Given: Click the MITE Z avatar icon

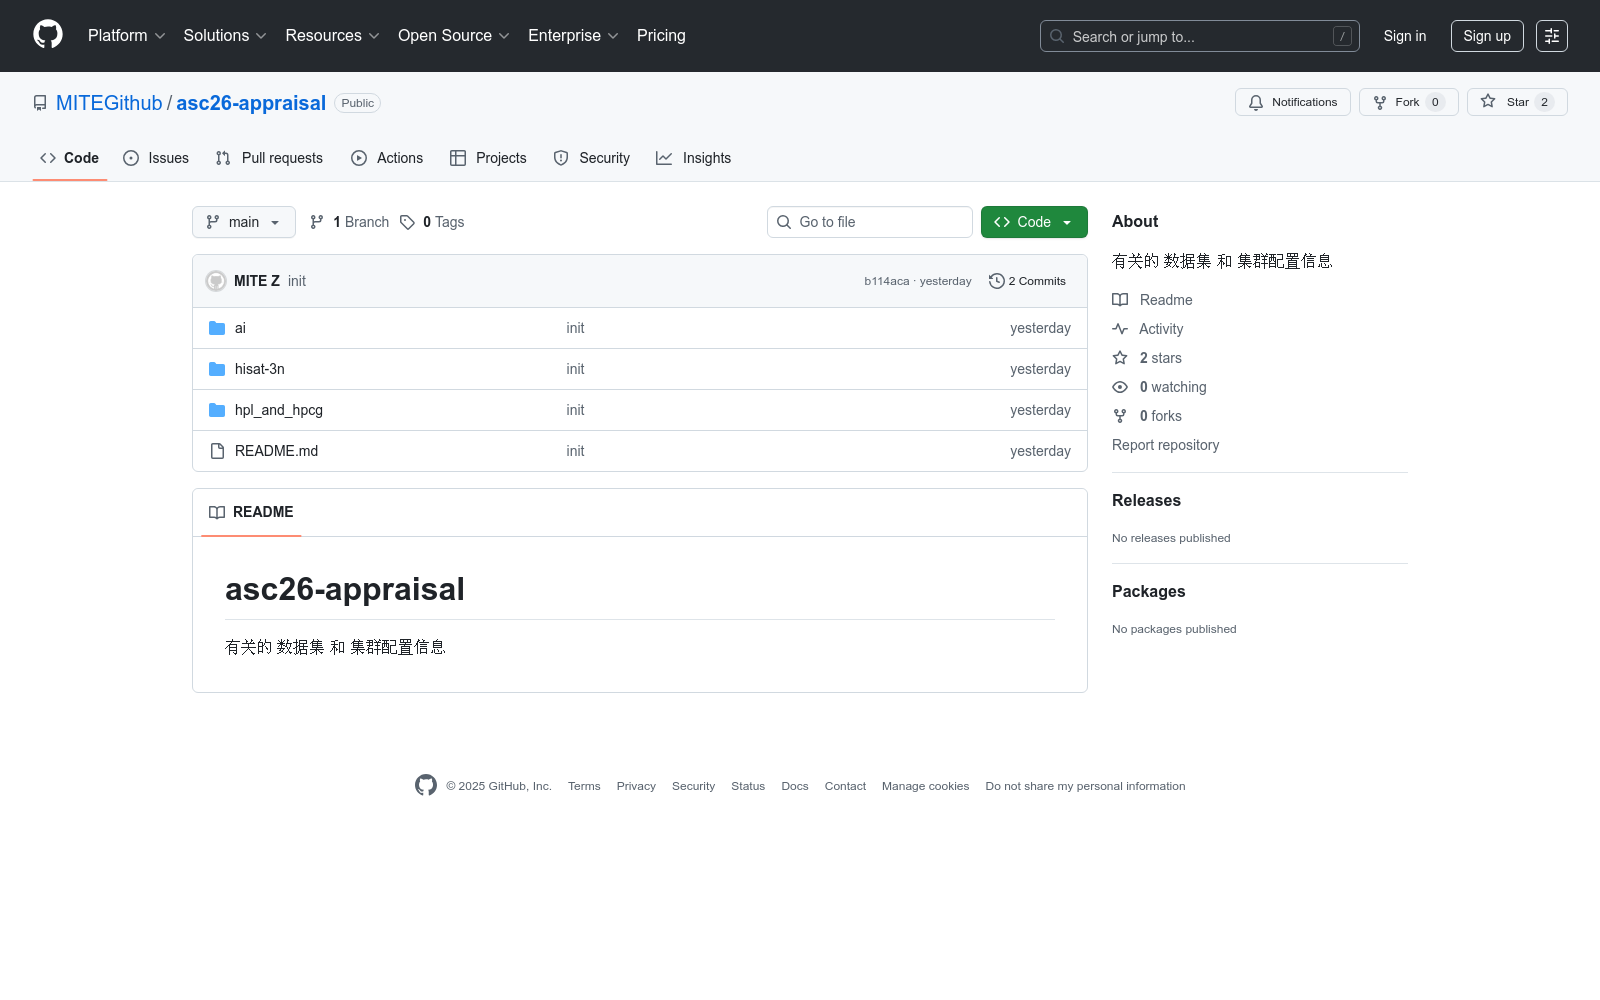Looking at the screenshot, I should click(x=216, y=281).
